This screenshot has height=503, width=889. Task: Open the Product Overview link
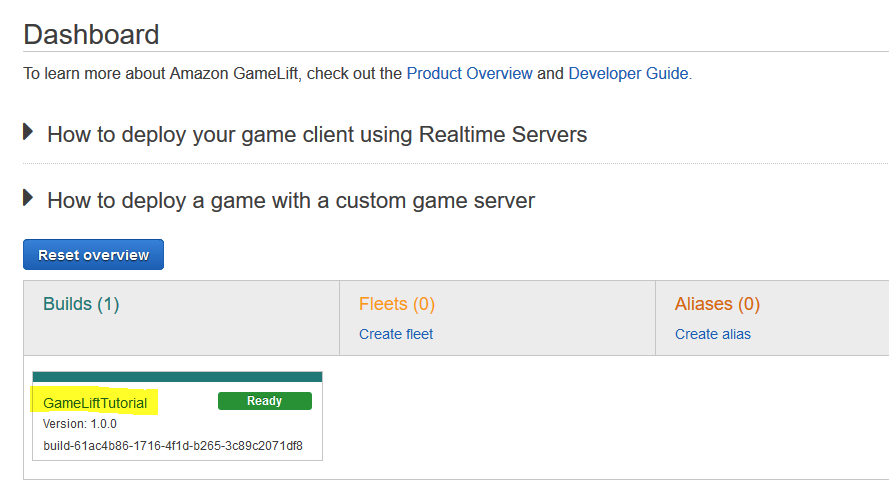pos(469,73)
